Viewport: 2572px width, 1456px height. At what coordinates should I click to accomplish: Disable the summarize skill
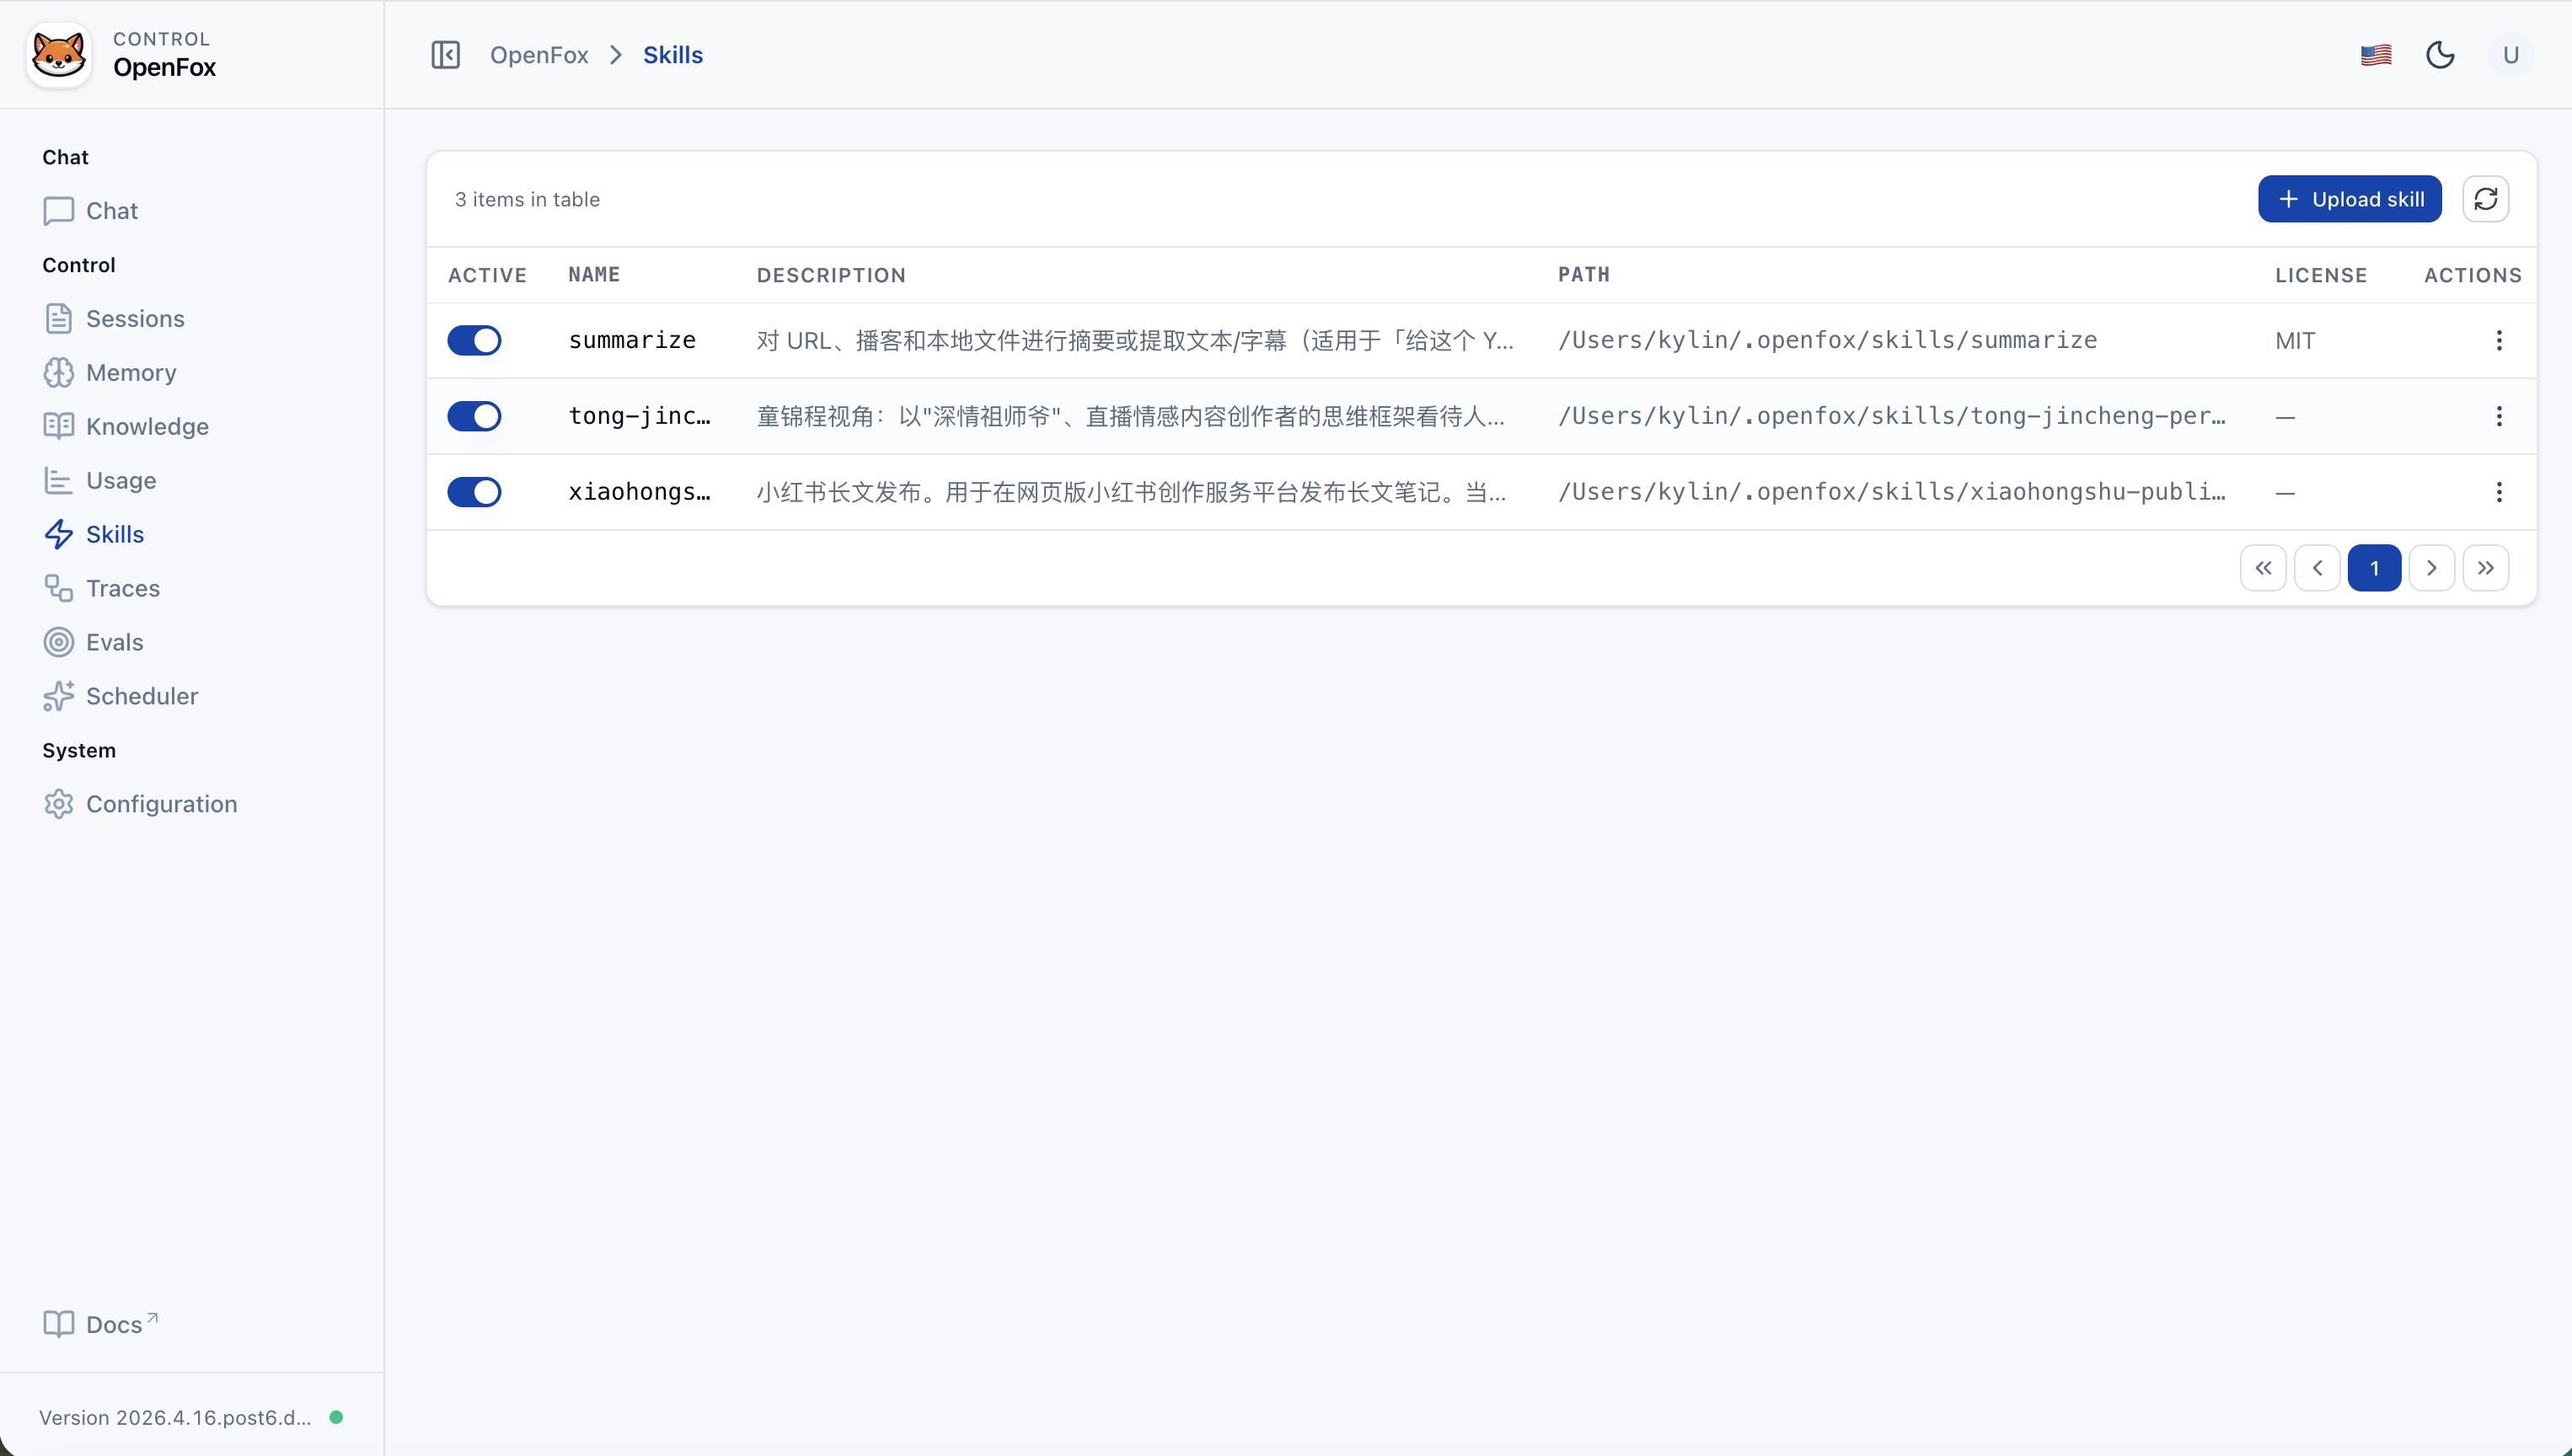(x=474, y=339)
